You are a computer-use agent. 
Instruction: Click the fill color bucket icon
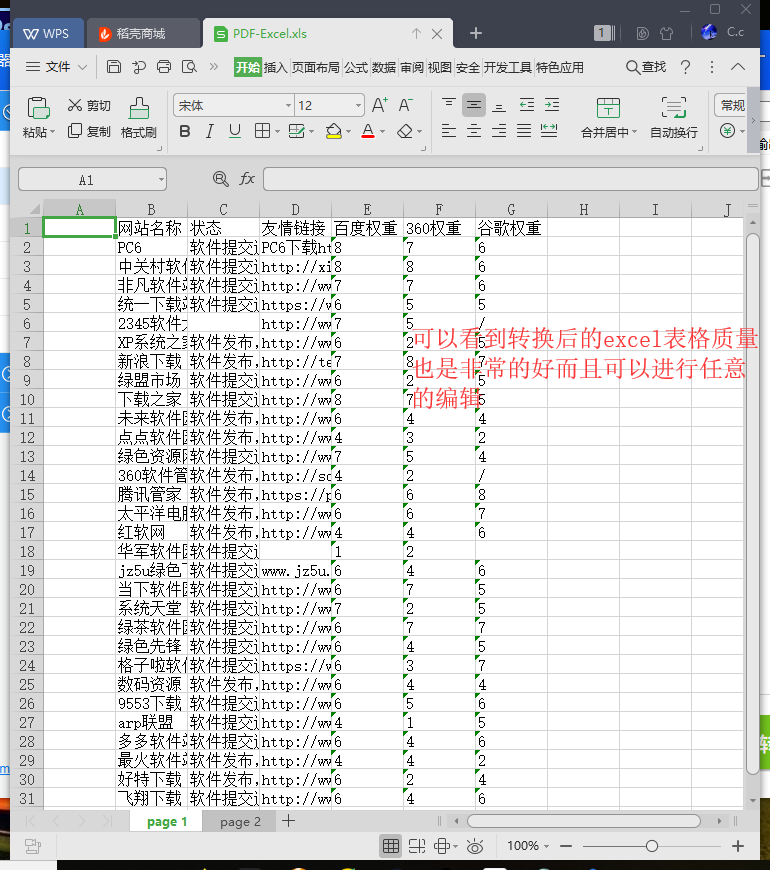click(333, 131)
